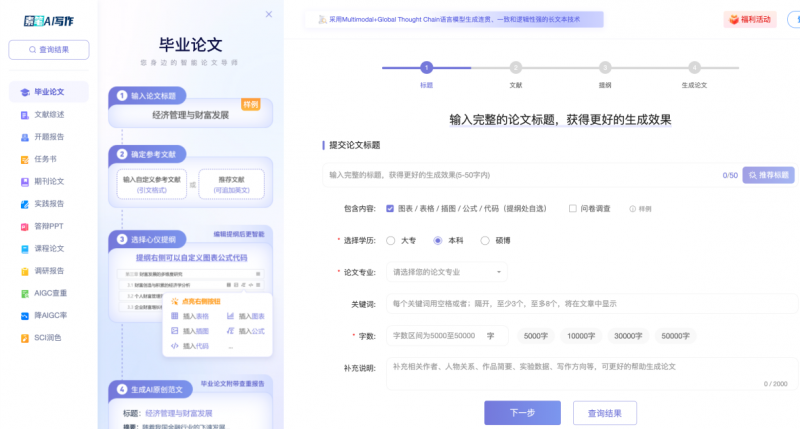Enable the 问卷调查 checkbox
The height and width of the screenshot is (429, 800).
pyautogui.click(x=572, y=209)
